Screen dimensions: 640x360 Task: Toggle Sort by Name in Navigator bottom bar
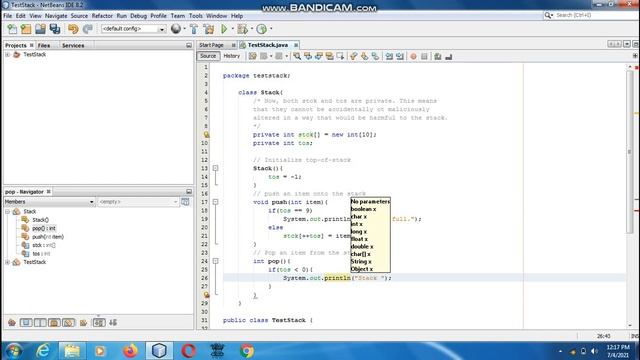tap(99, 322)
